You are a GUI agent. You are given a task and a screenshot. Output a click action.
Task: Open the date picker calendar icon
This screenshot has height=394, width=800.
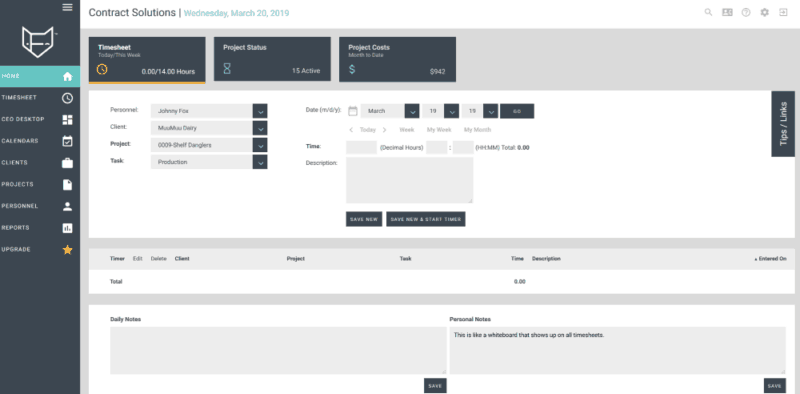tap(353, 111)
